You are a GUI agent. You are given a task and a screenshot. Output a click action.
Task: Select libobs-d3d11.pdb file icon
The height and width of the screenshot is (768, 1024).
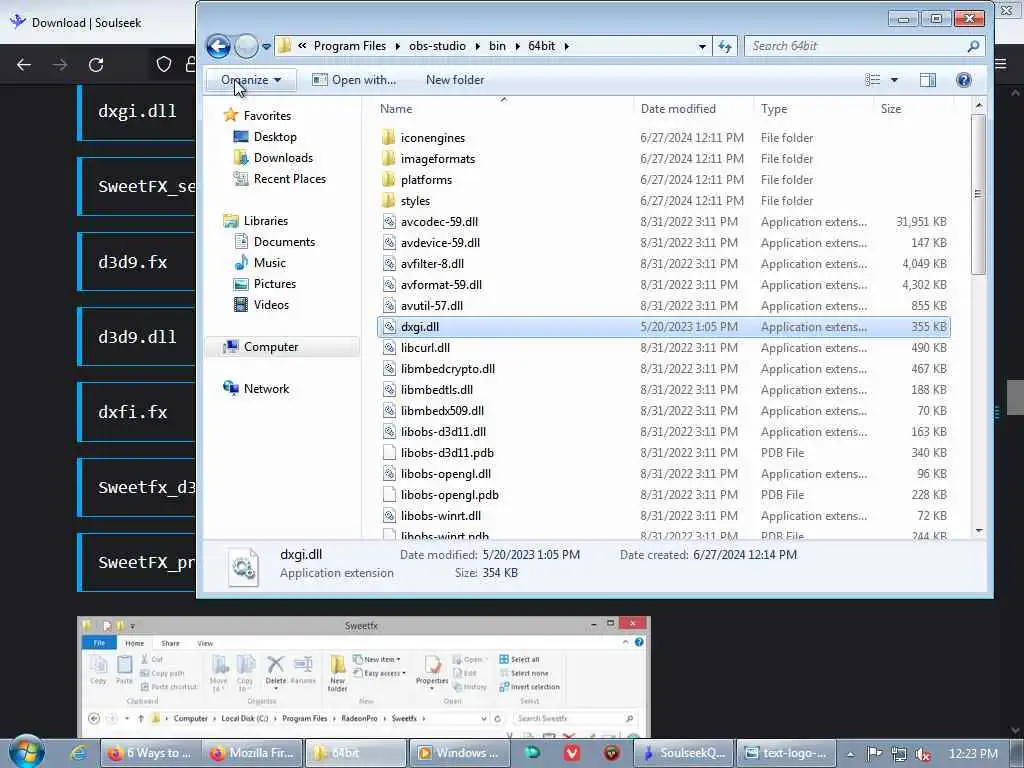(x=389, y=453)
